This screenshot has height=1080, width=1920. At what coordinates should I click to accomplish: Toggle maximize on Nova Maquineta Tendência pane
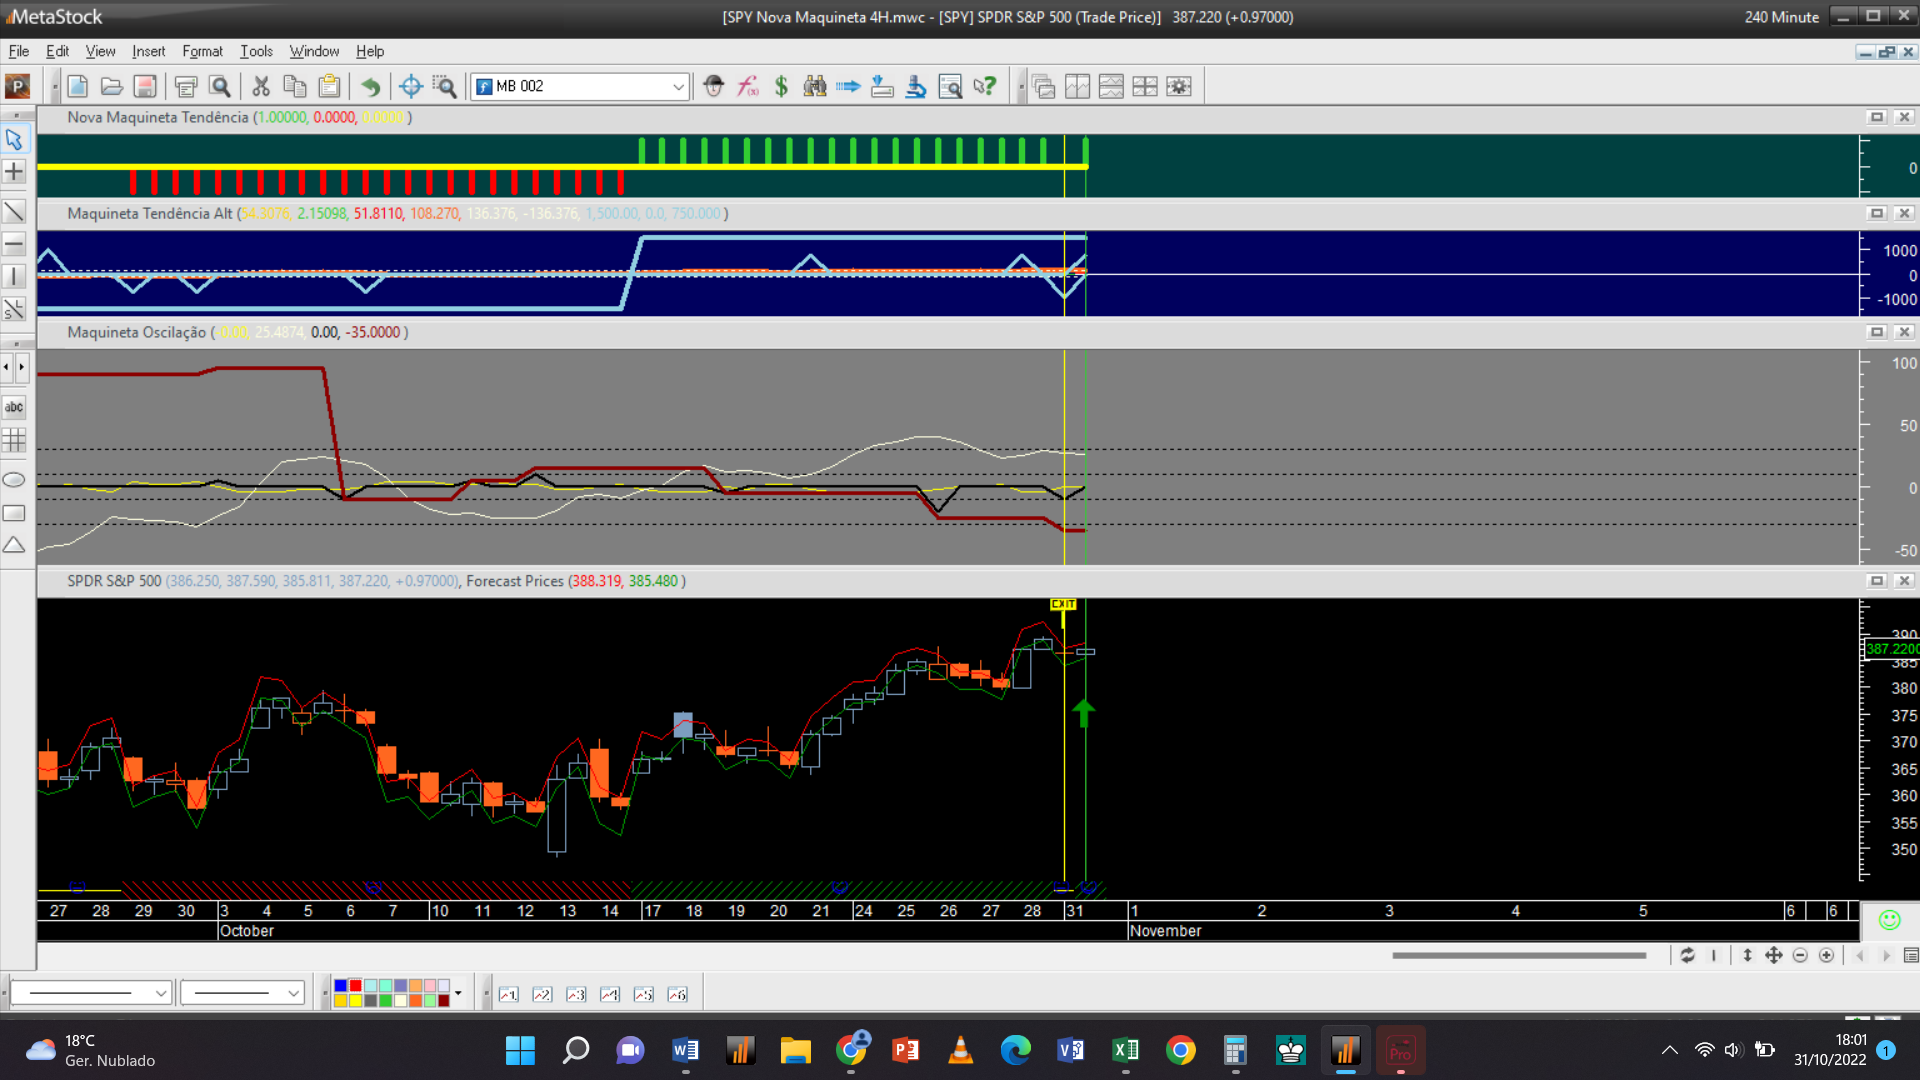click(x=1877, y=117)
